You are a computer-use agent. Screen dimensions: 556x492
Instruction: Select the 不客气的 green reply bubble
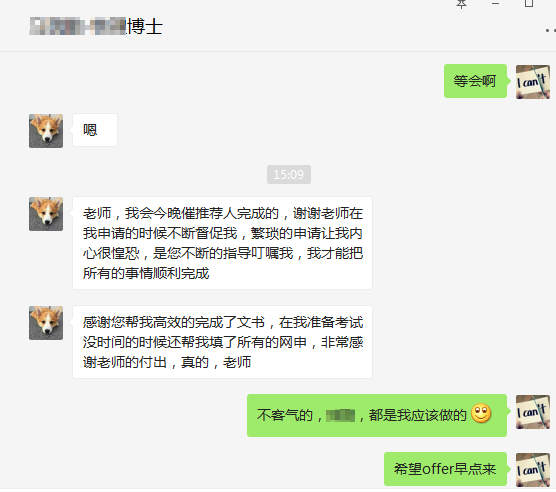point(377,415)
